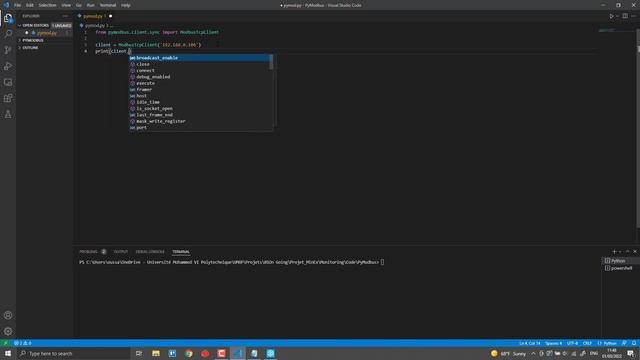Image resolution: width=640 pixels, height=360 pixels.
Task: Choose broadcast_enable from the suggestion list
Action: [199, 58]
